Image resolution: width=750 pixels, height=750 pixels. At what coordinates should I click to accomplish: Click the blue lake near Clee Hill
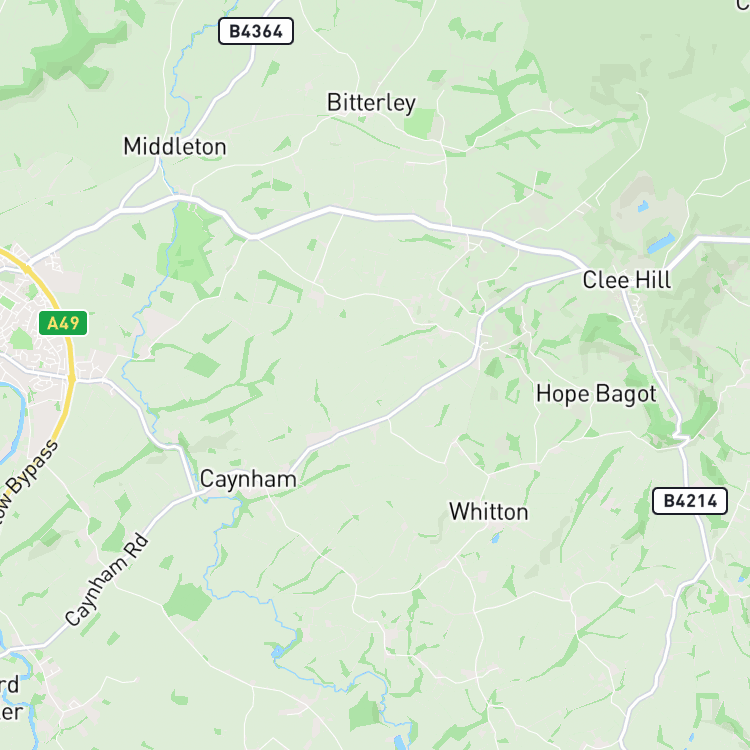click(x=661, y=243)
